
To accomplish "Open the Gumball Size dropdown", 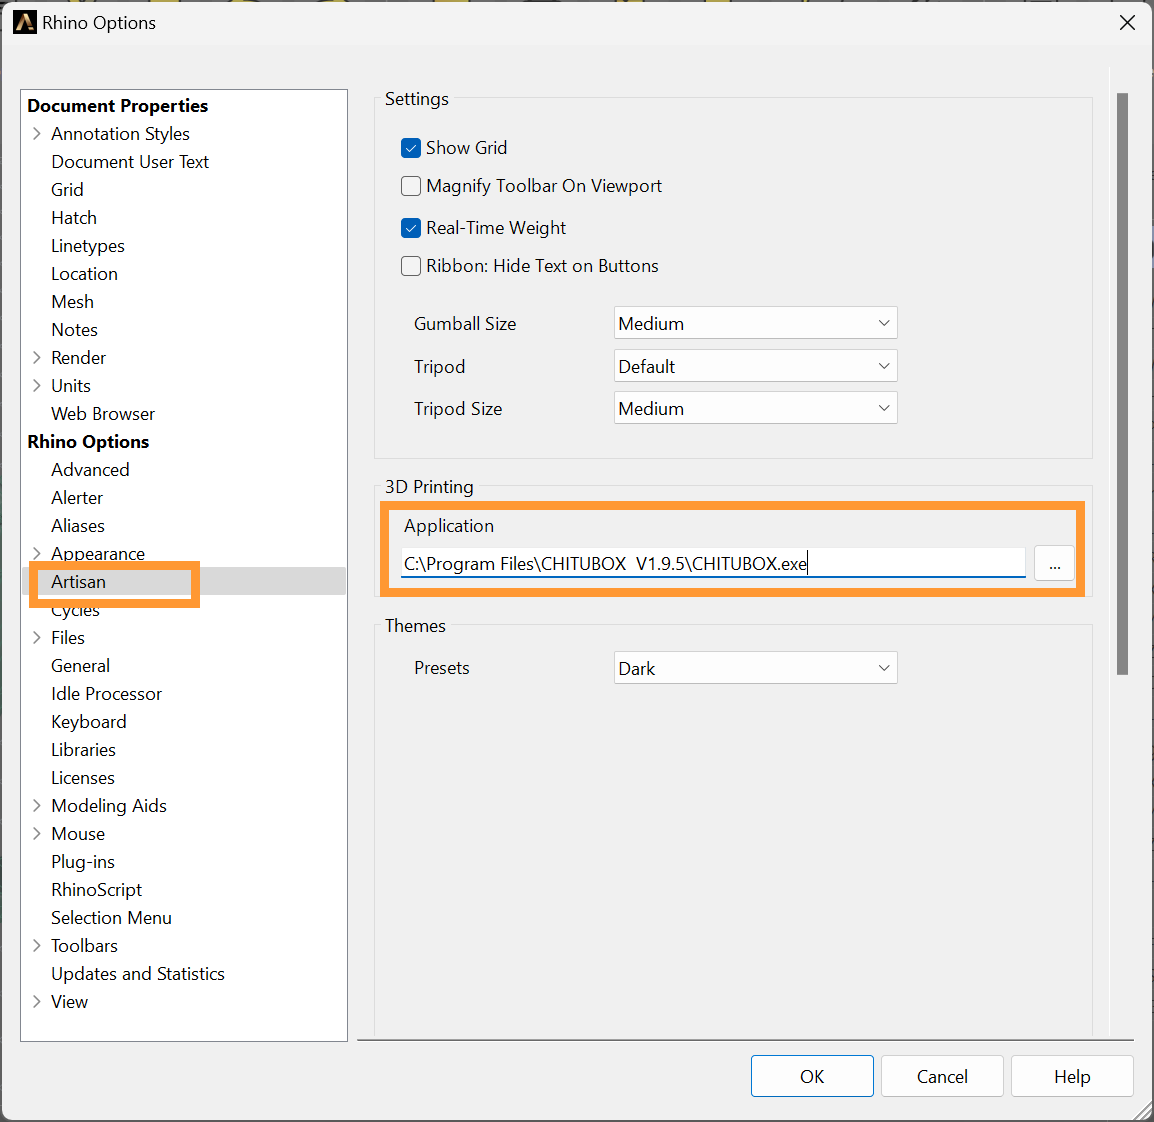I will (755, 324).
